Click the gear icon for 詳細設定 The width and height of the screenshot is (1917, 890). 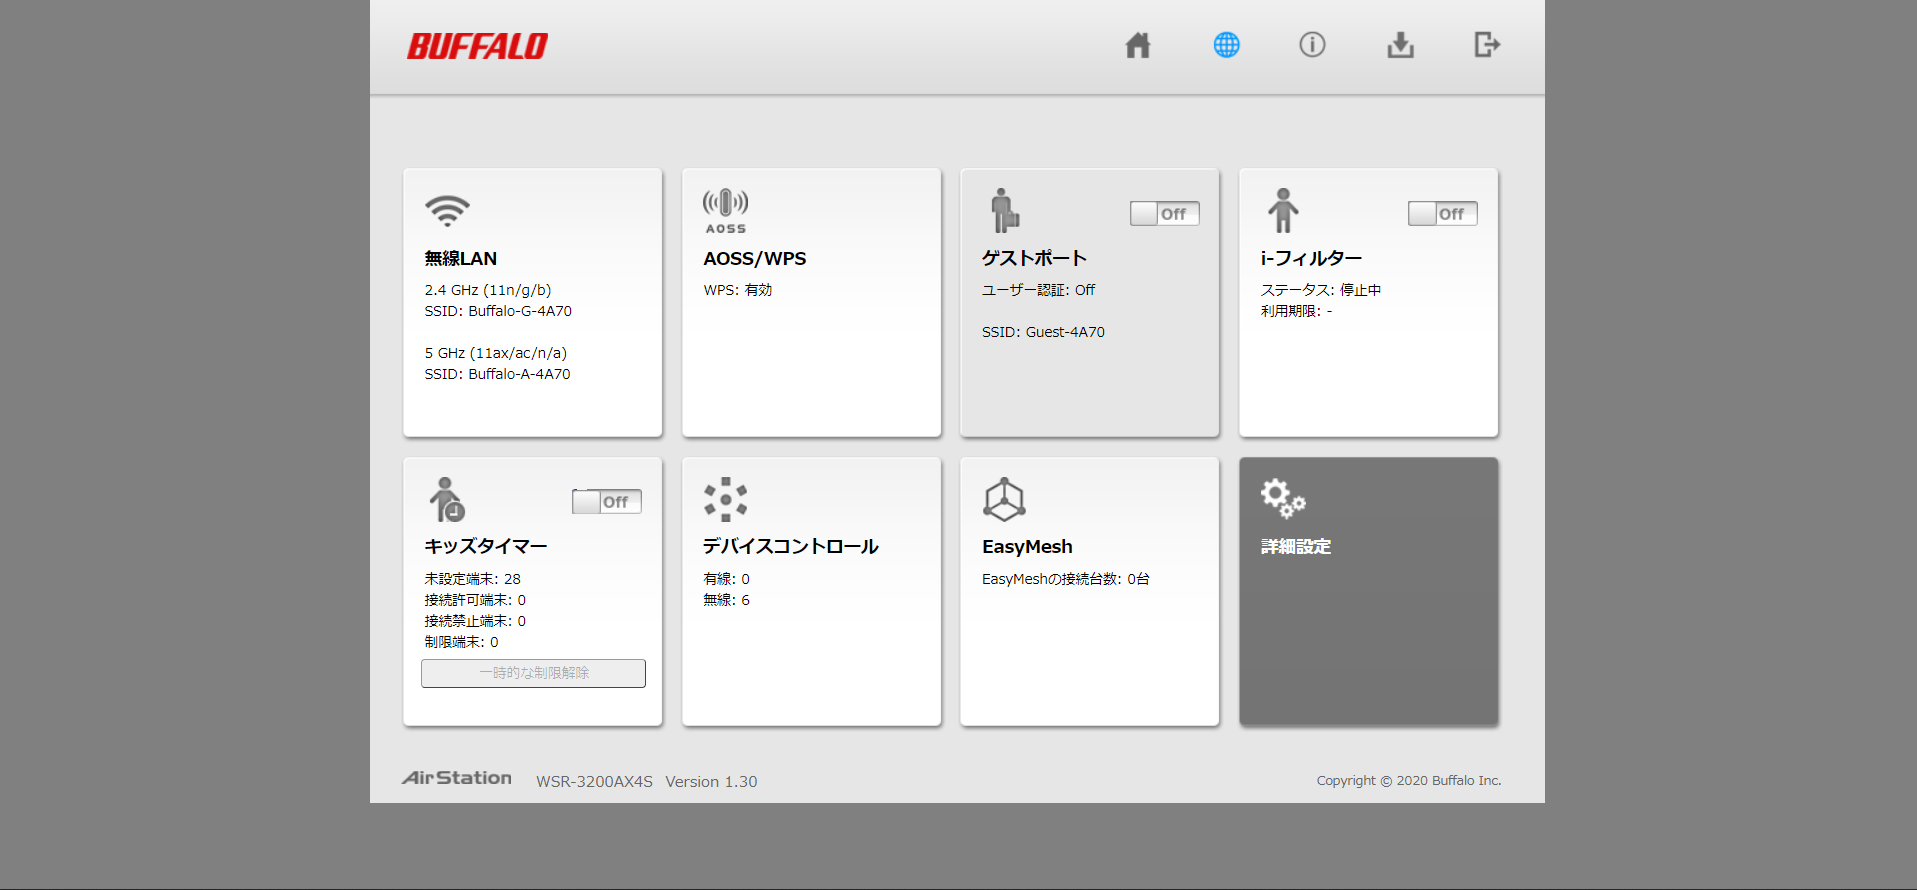point(1282,498)
